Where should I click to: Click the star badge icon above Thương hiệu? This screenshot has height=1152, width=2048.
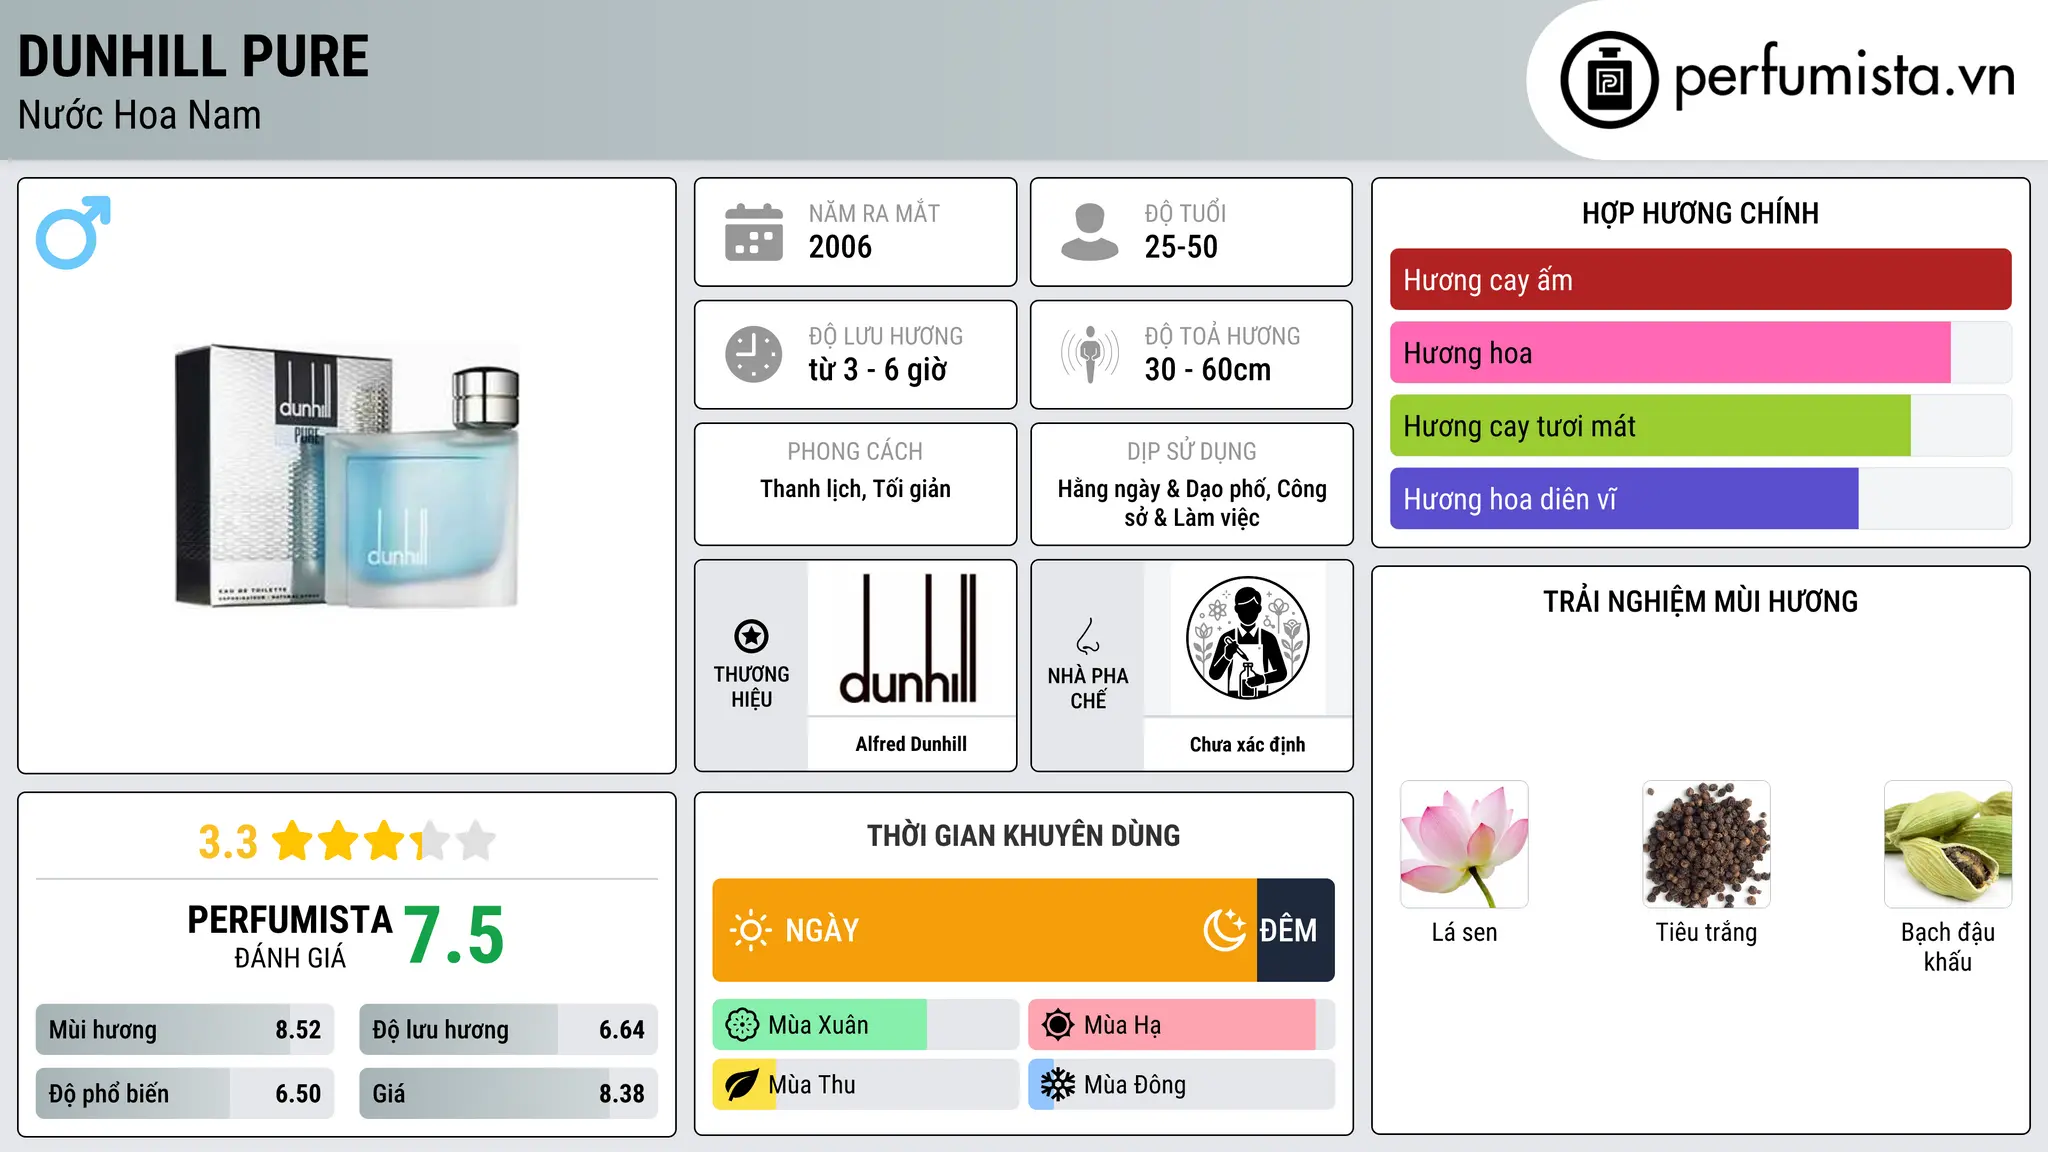pyautogui.click(x=751, y=635)
